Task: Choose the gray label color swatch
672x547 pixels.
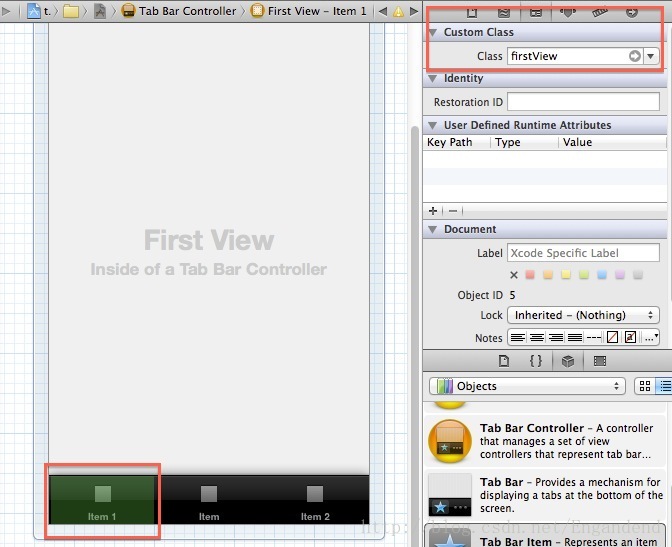Action: (638, 274)
